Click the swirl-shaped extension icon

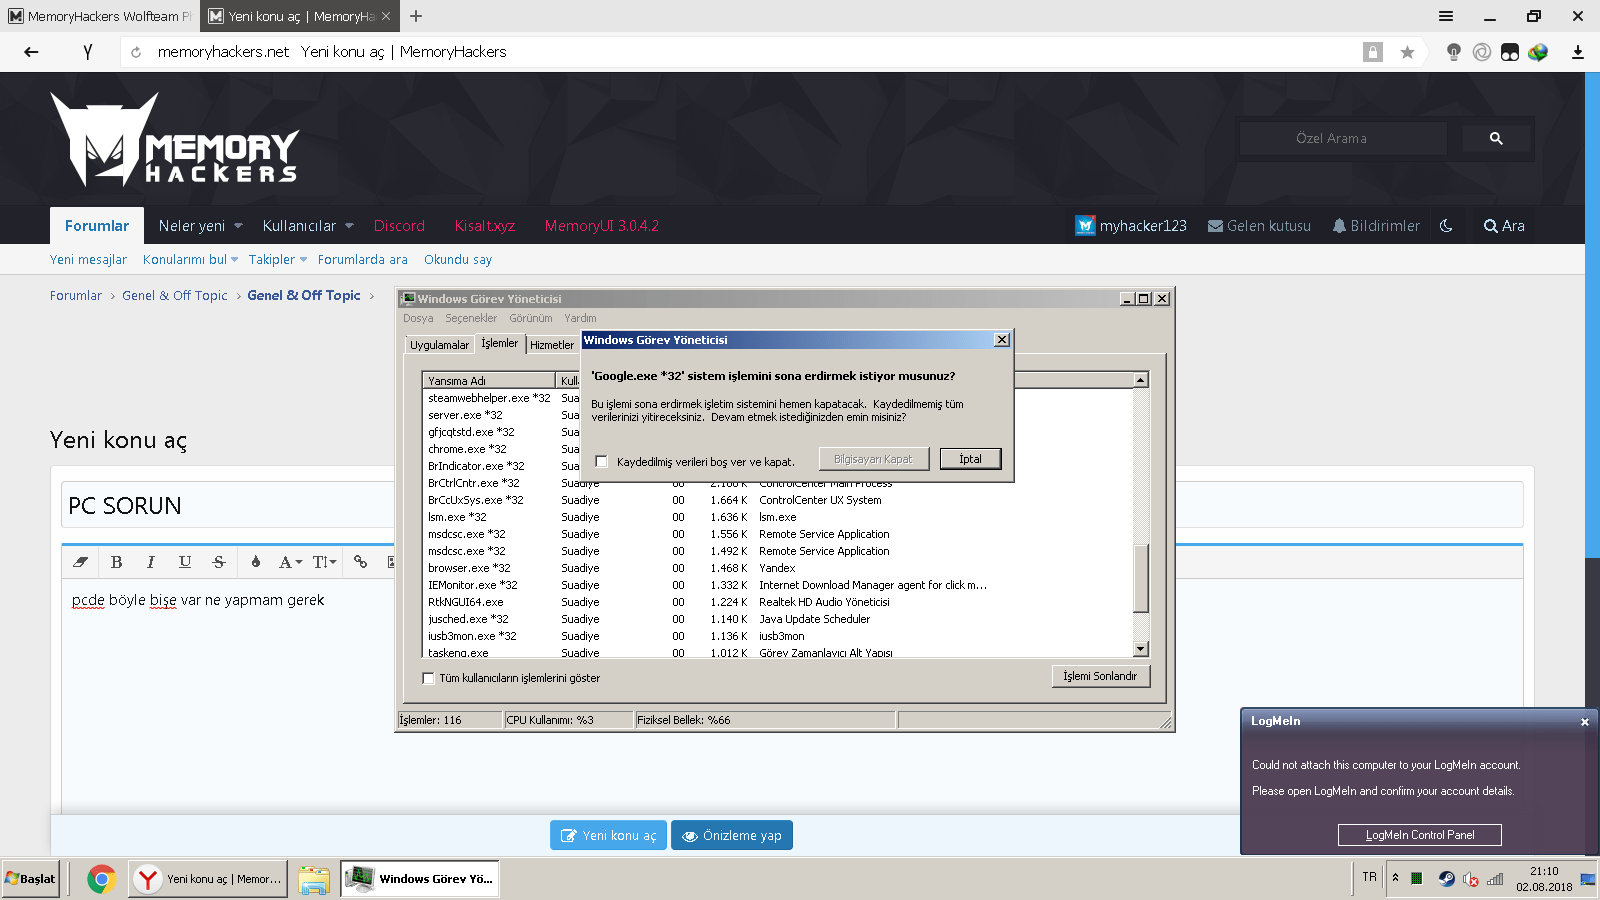(1482, 52)
